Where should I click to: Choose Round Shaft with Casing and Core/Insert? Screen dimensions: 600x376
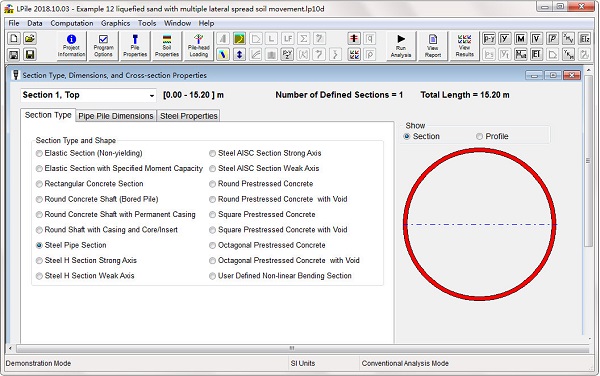[x=107, y=230]
